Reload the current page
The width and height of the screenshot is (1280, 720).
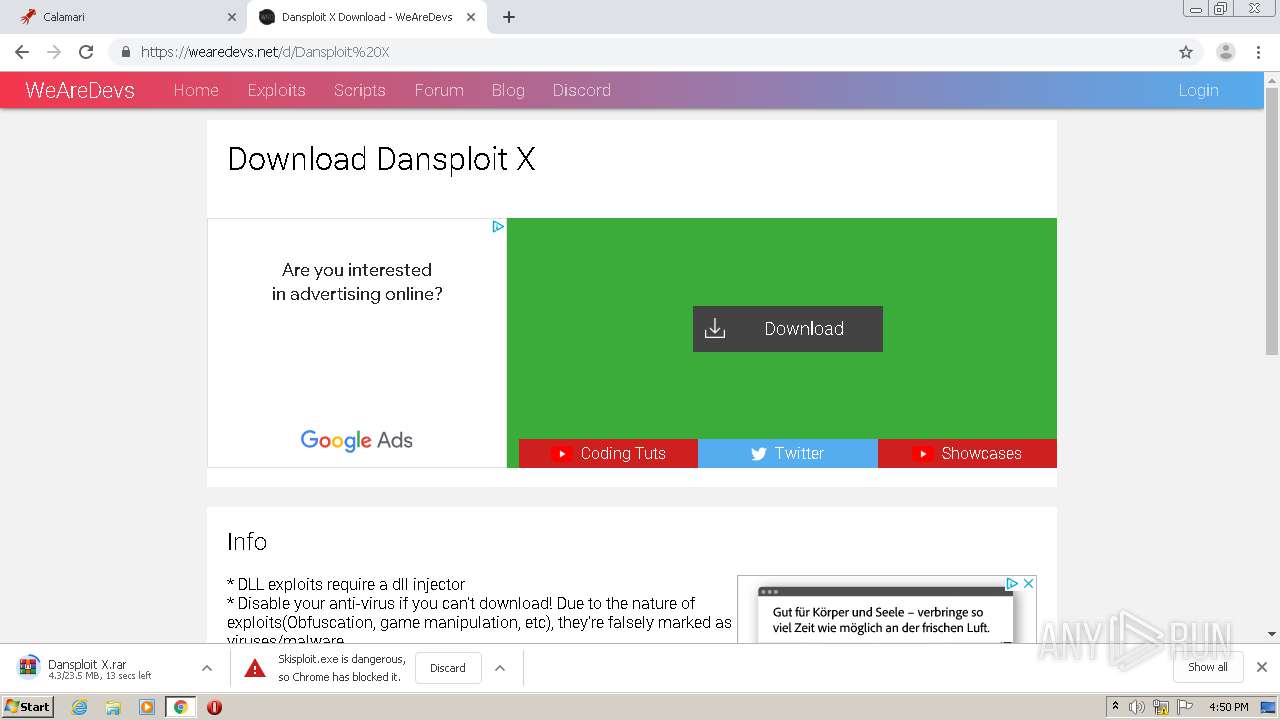coord(86,52)
